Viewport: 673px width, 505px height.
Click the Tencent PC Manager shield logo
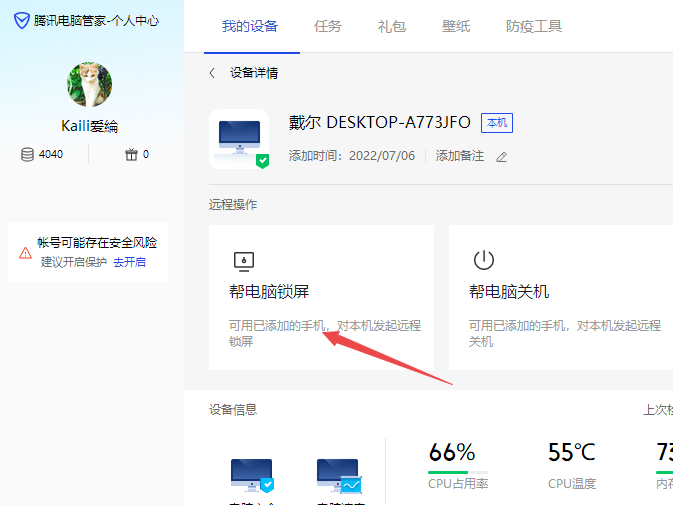point(21,21)
